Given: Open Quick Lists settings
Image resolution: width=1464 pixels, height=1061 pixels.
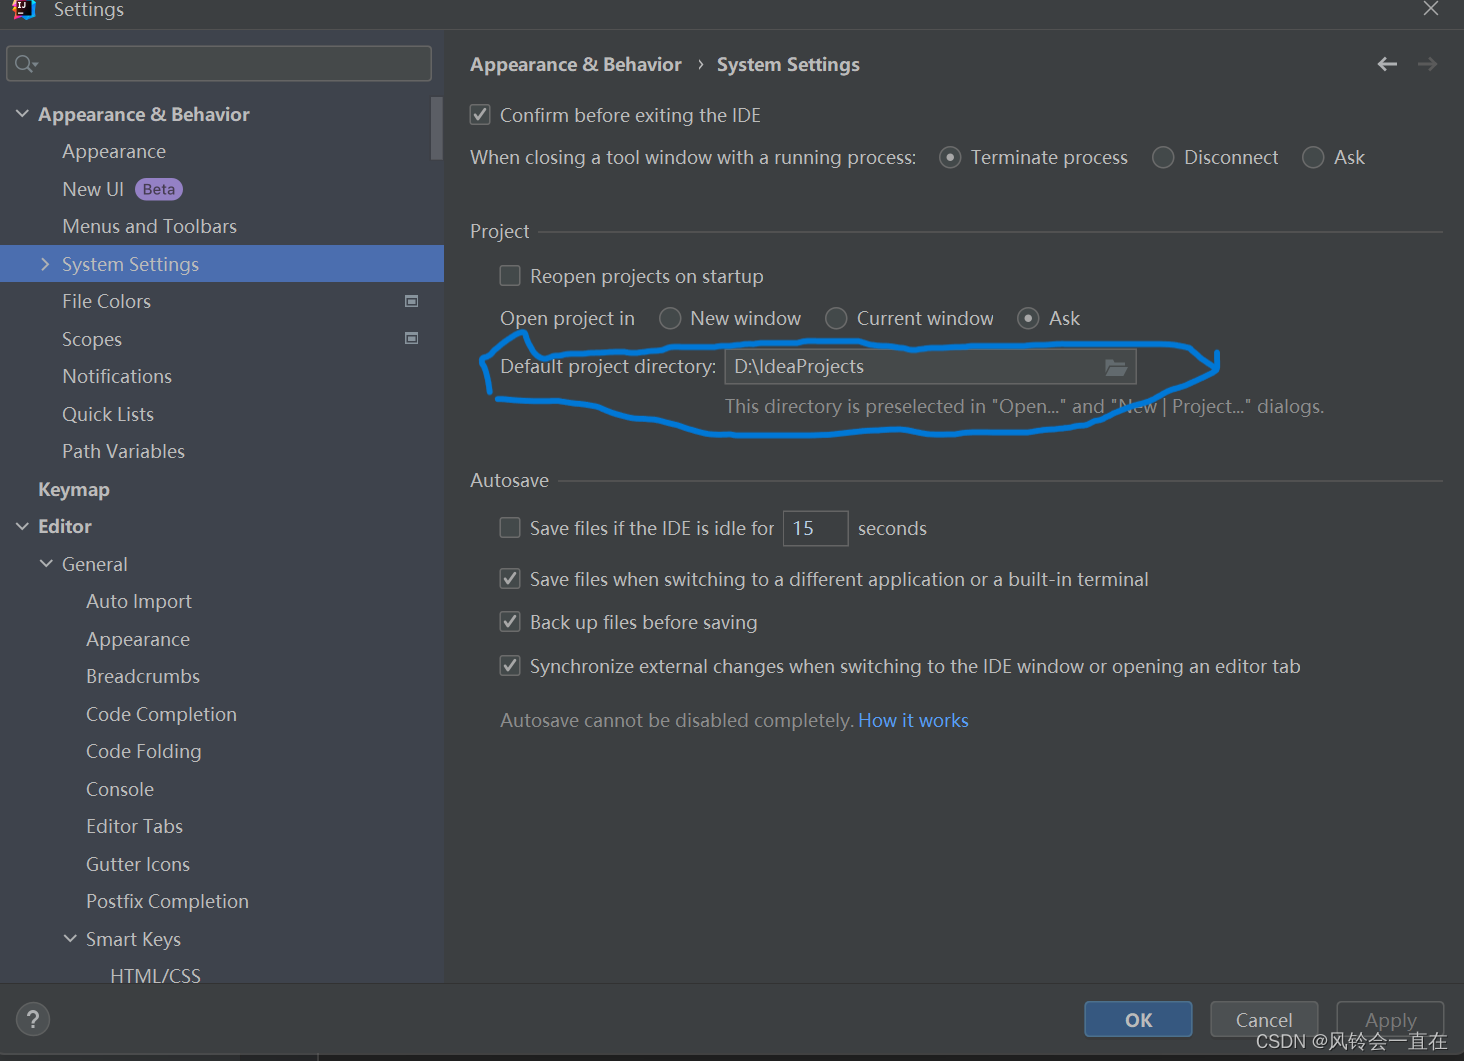Looking at the screenshot, I should 108,414.
